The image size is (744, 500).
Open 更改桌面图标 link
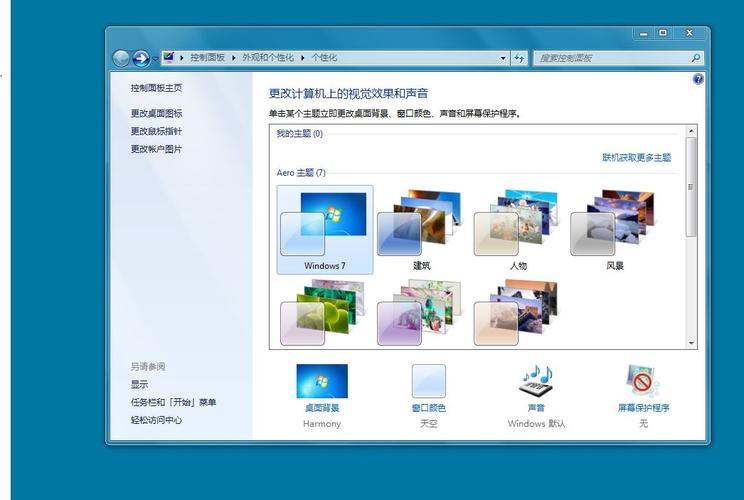pos(156,113)
